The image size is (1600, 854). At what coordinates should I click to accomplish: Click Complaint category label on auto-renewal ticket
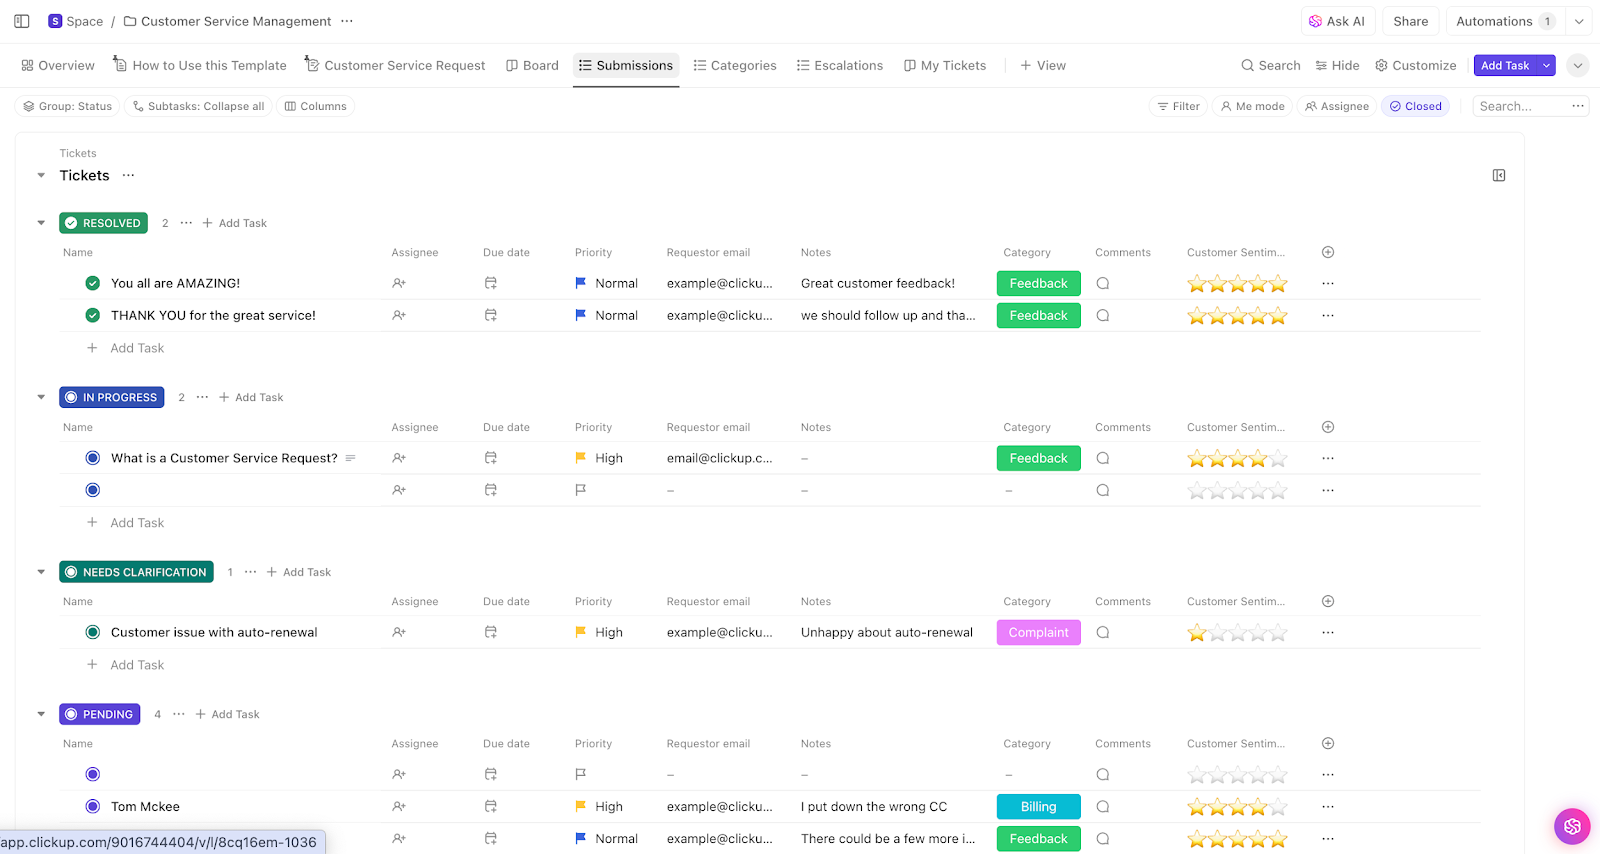1038,632
